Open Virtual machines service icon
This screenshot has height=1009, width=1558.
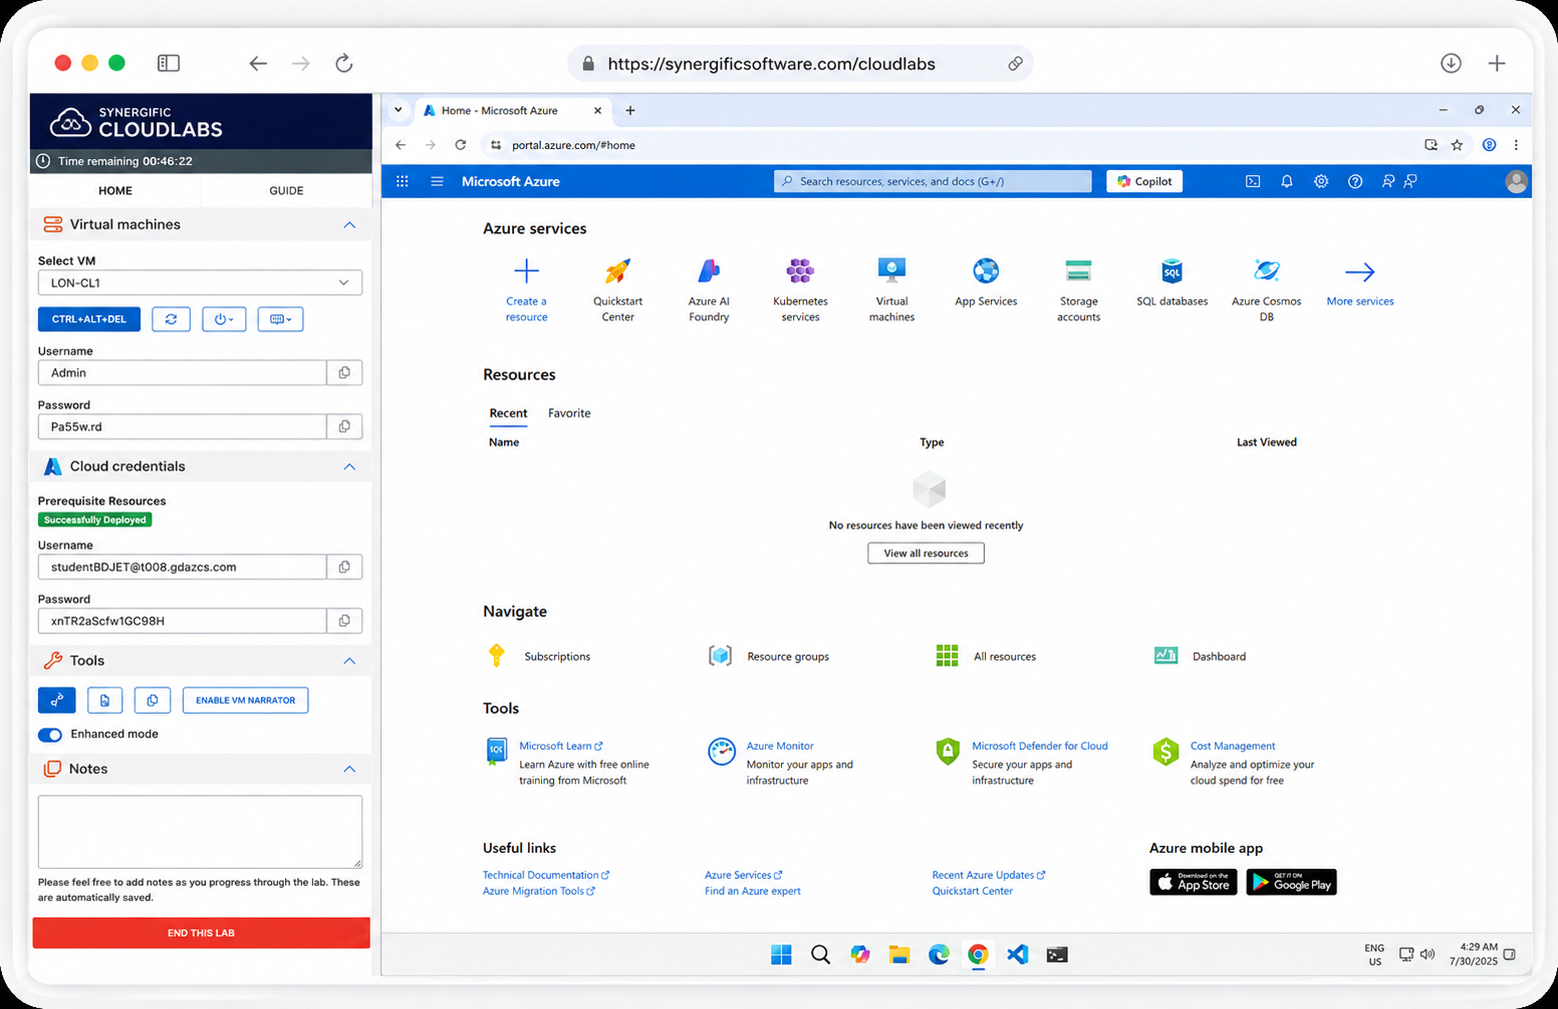[892, 271]
